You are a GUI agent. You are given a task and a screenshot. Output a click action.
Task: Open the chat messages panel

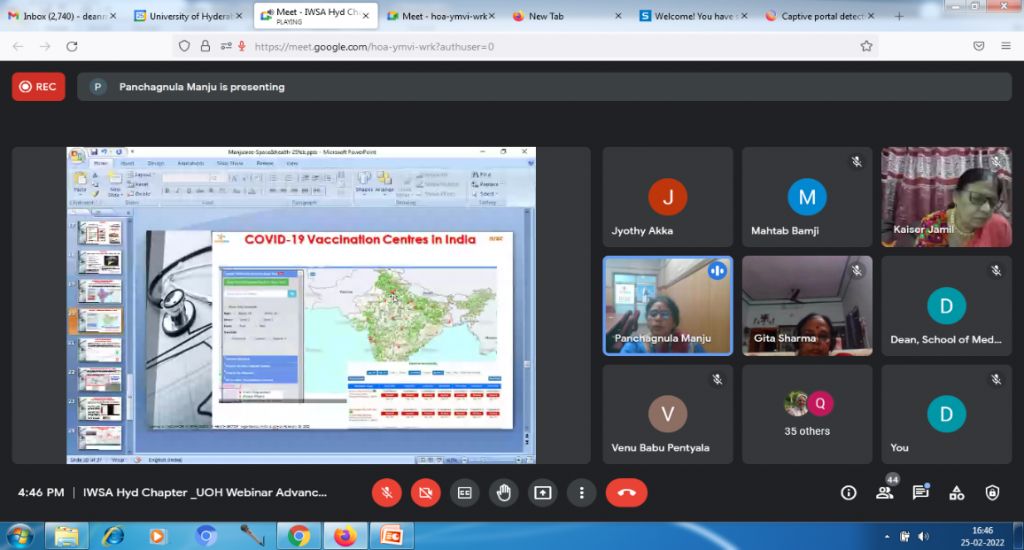(x=920, y=492)
